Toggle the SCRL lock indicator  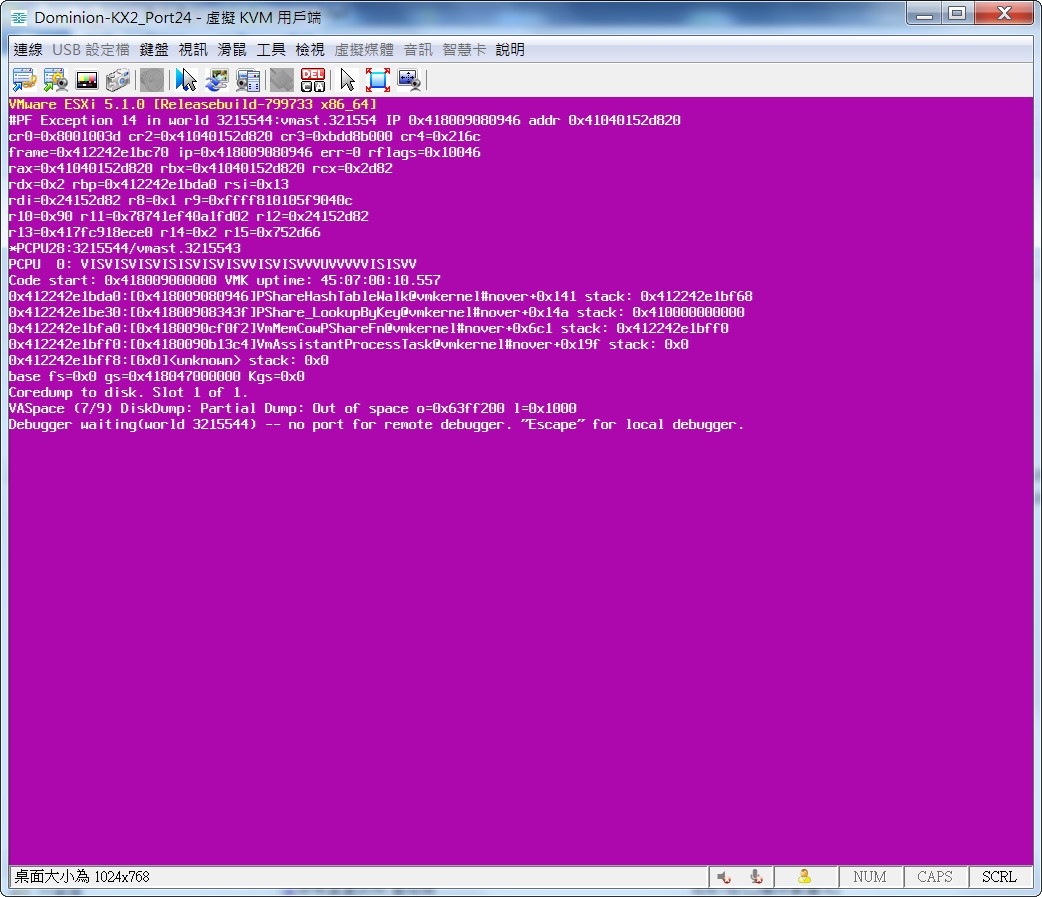click(x=1000, y=876)
